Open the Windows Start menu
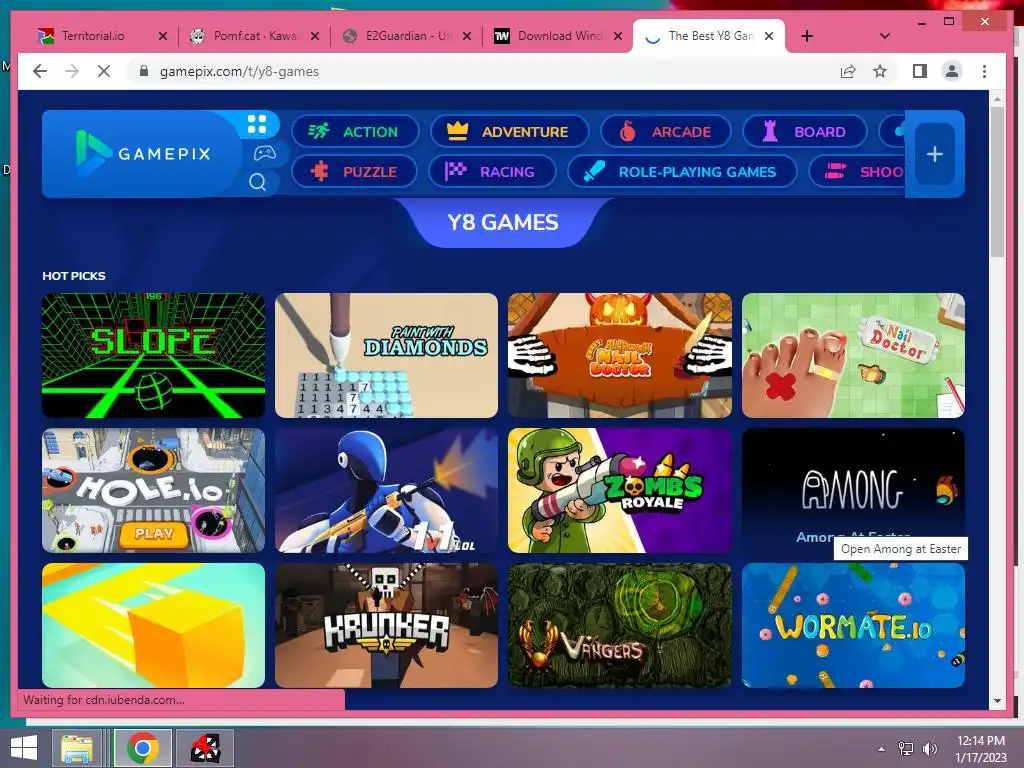Image resolution: width=1024 pixels, height=768 pixels. point(24,748)
